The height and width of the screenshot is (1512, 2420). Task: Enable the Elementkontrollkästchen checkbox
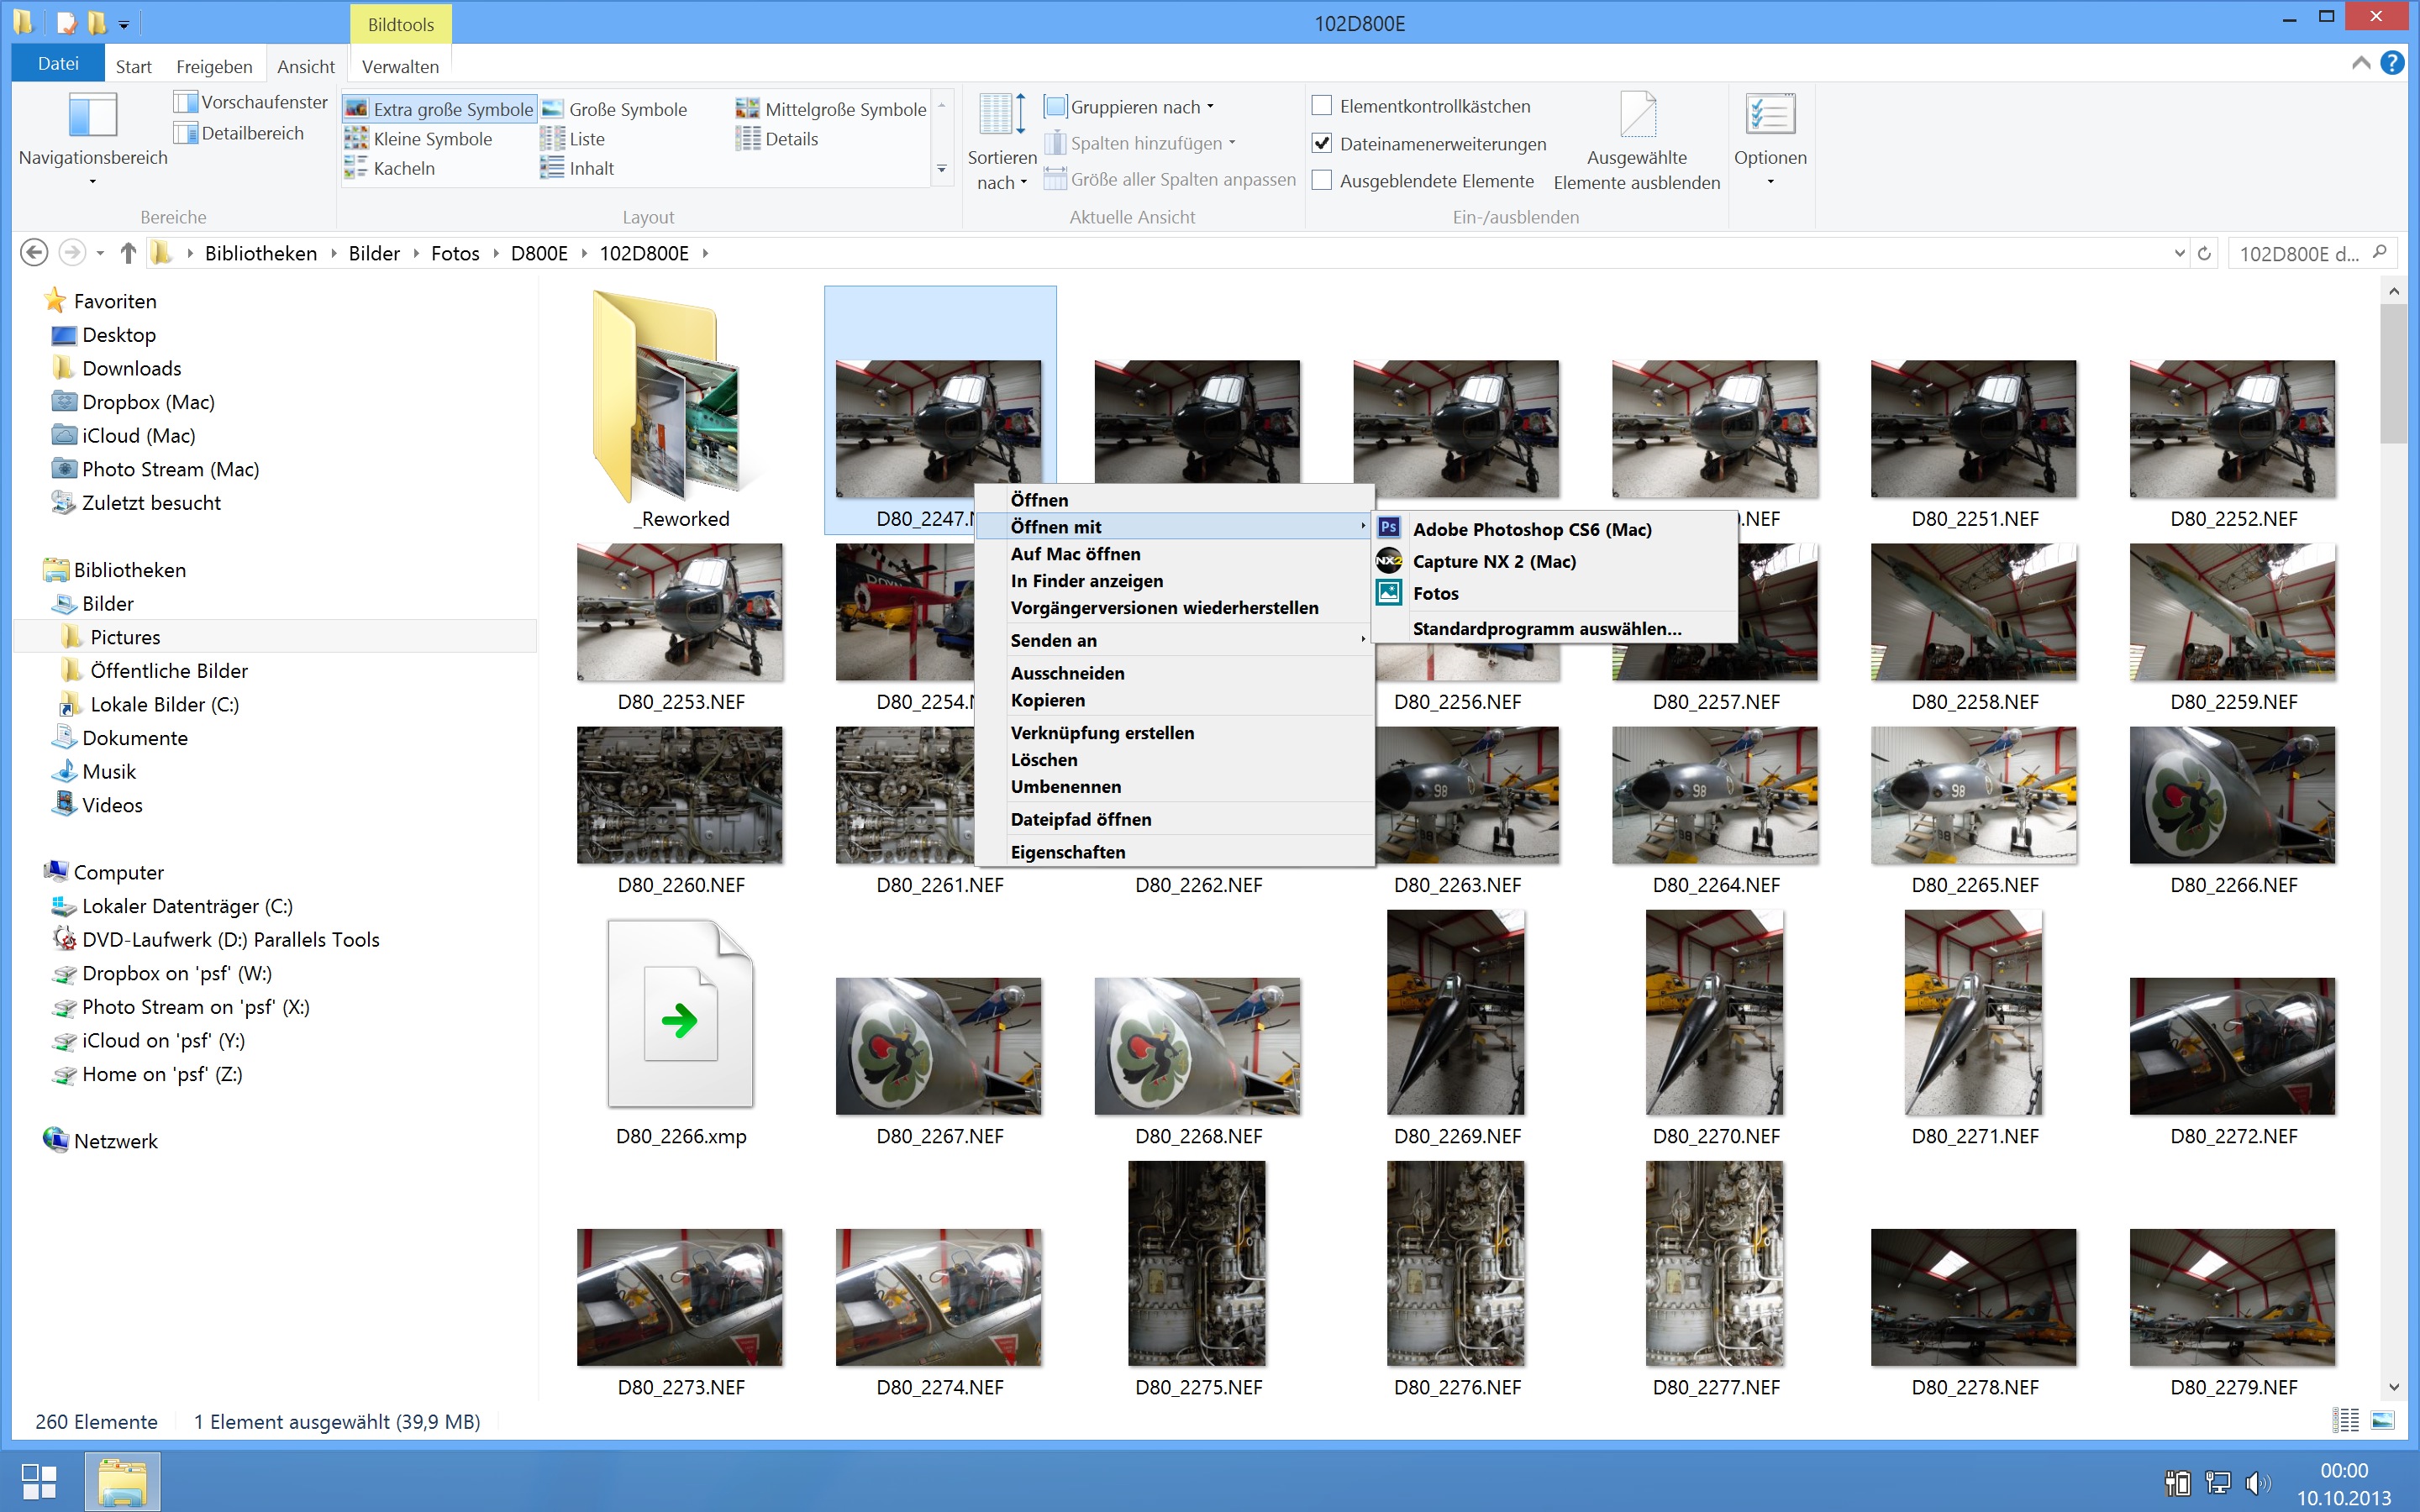click(x=1322, y=106)
